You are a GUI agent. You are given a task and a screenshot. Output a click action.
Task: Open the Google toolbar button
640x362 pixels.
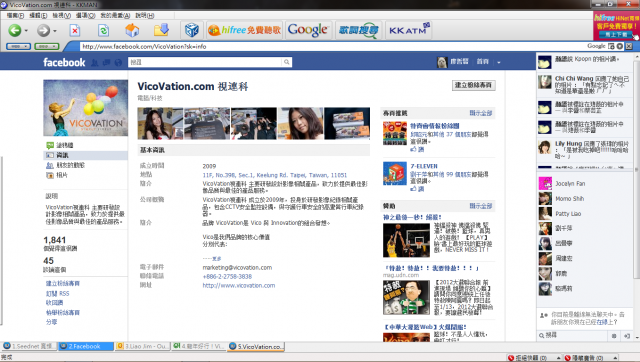308,30
